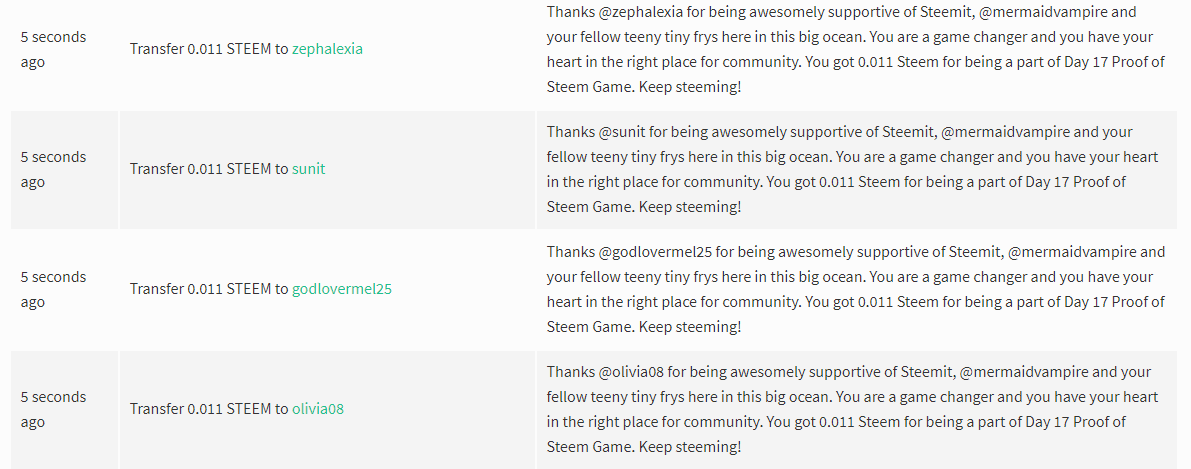This screenshot has height=469, width=1191.
Task: Select the memo starting with Thanks @olivia08
Action: pyautogui.click(x=852, y=409)
